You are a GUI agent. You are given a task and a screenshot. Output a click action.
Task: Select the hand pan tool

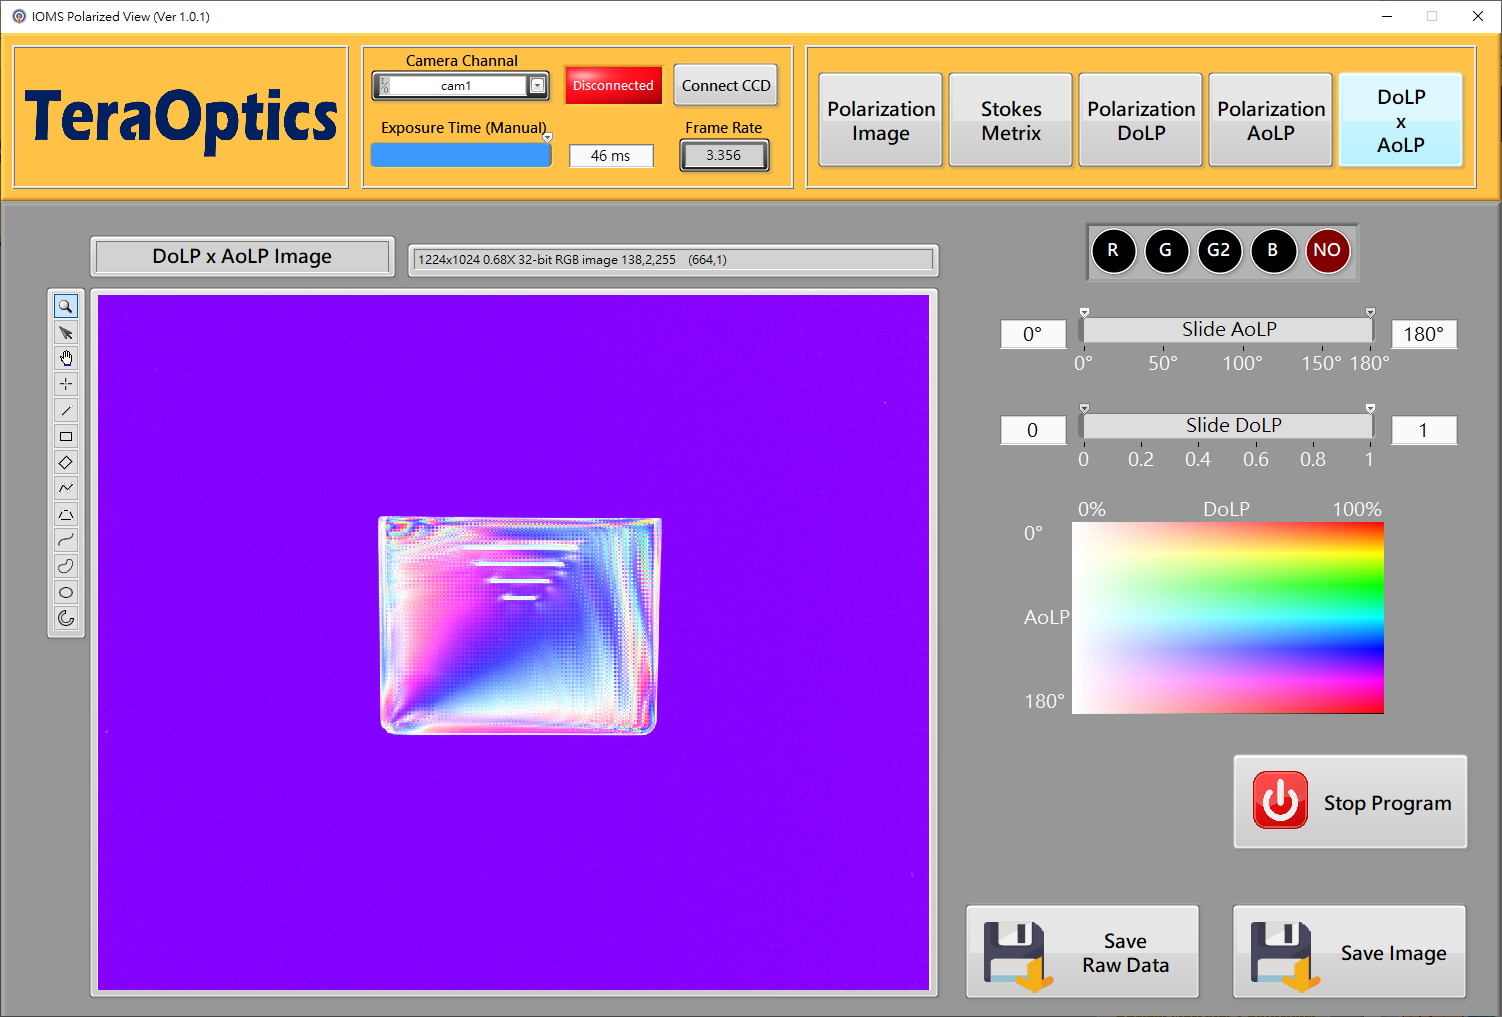66,359
